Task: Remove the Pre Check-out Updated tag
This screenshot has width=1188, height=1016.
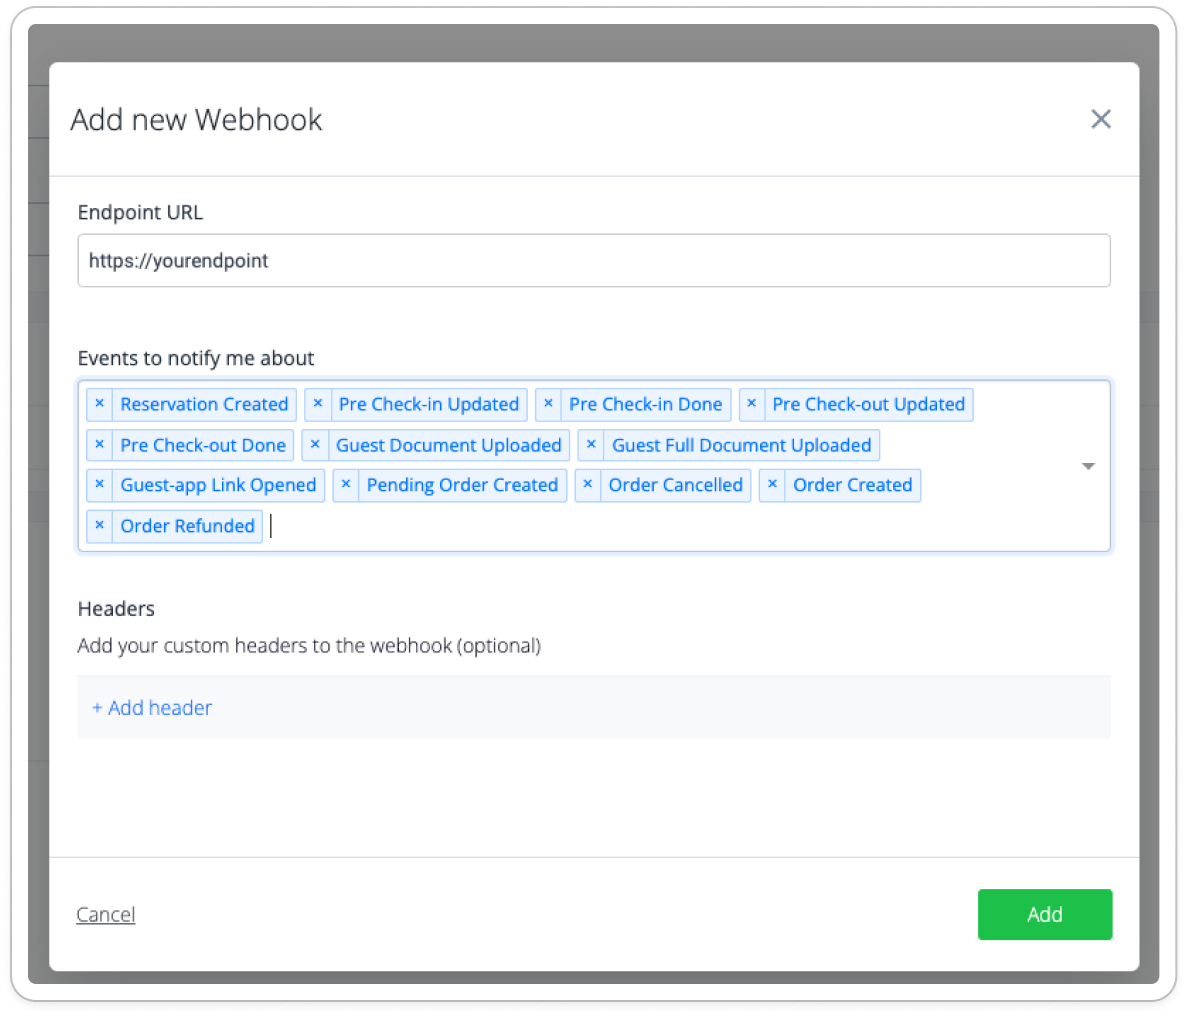Action: [x=752, y=404]
